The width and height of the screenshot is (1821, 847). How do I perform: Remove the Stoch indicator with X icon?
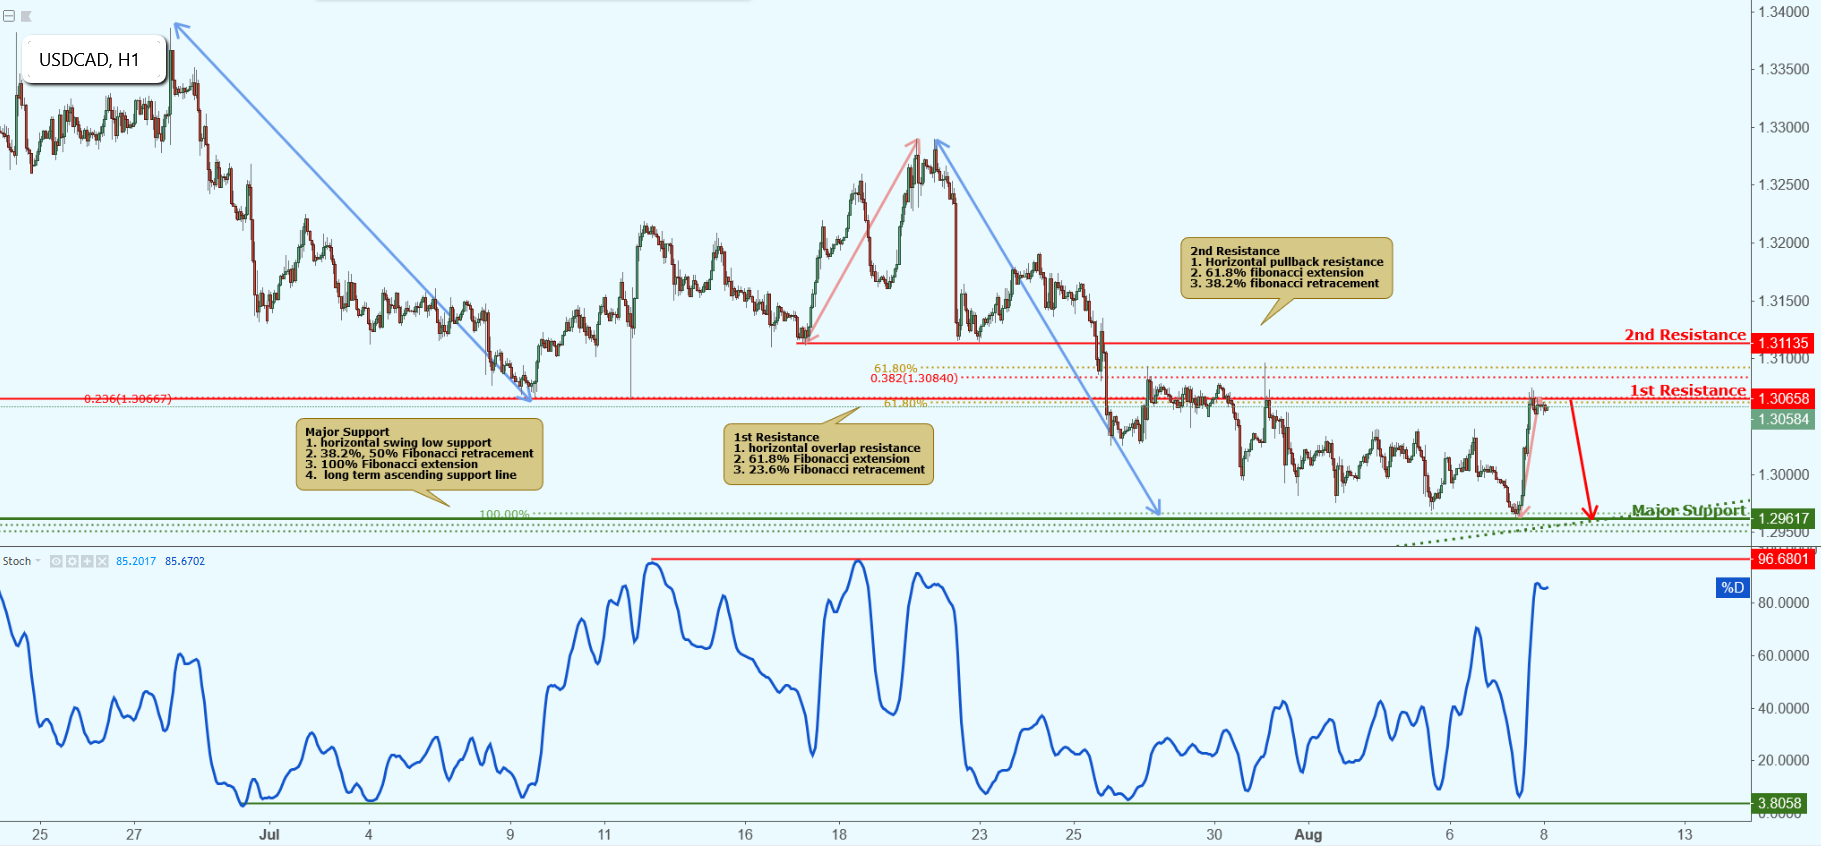click(x=101, y=561)
